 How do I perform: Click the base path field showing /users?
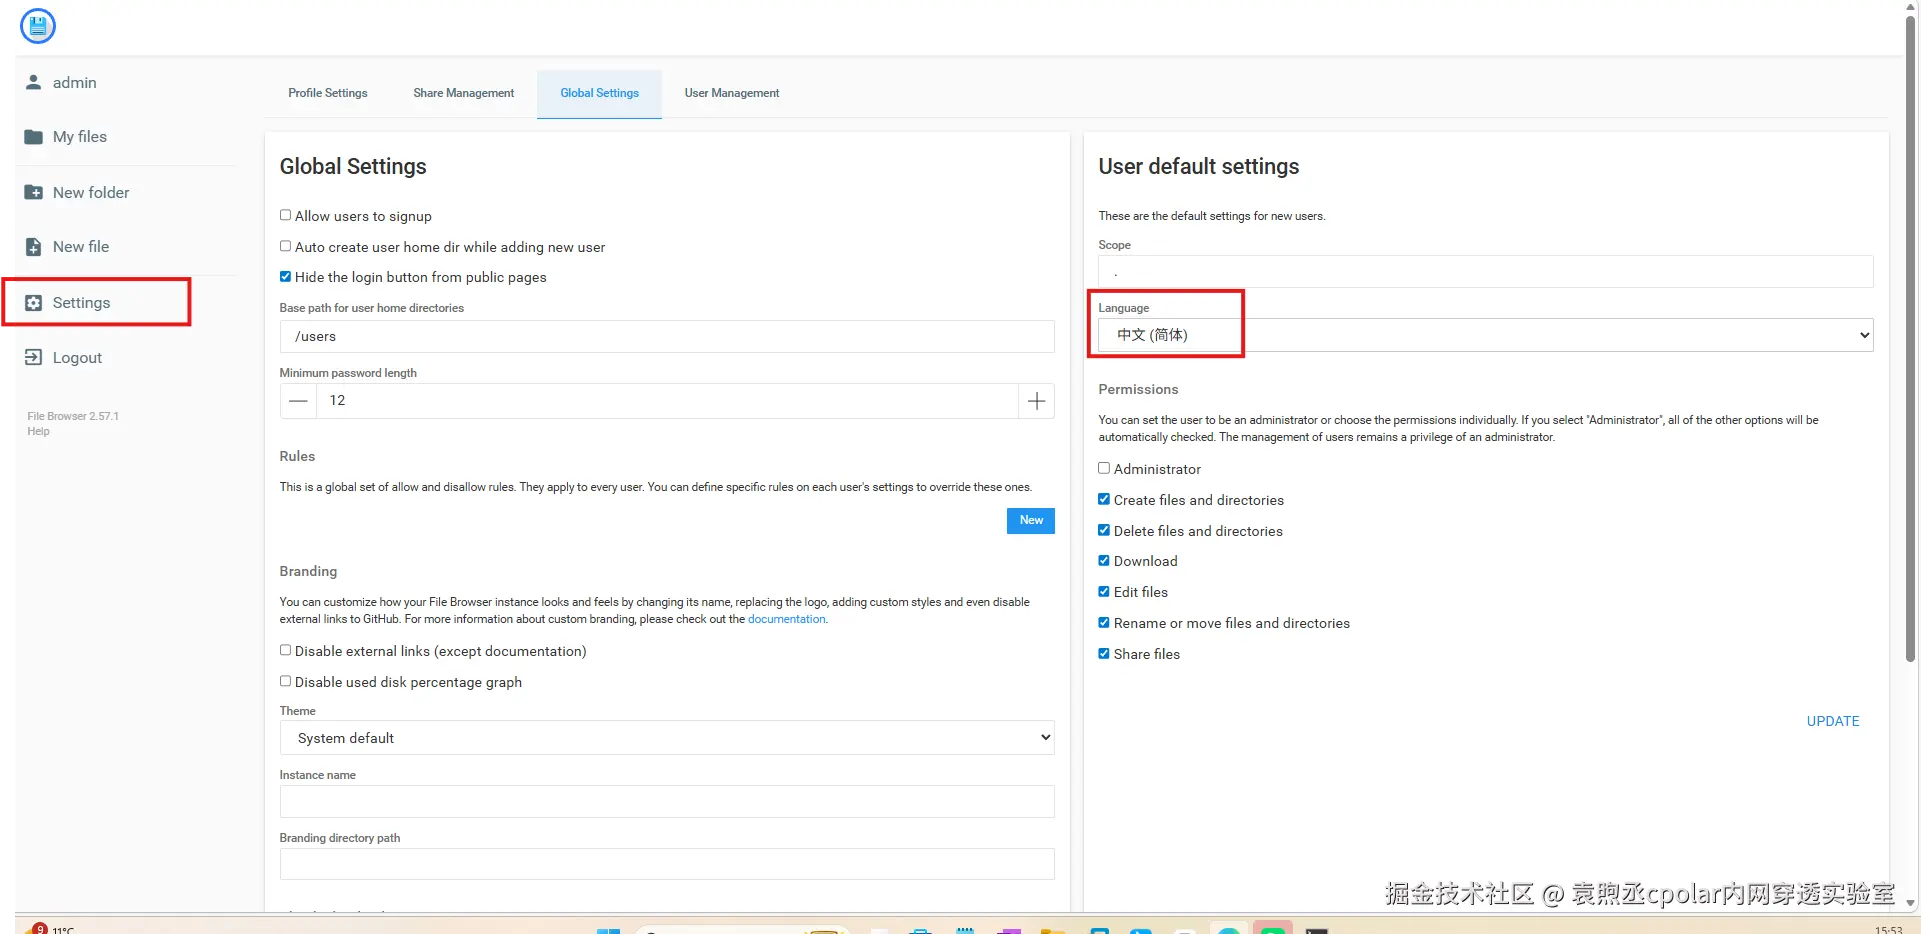pyautogui.click(x=667, y=337)
